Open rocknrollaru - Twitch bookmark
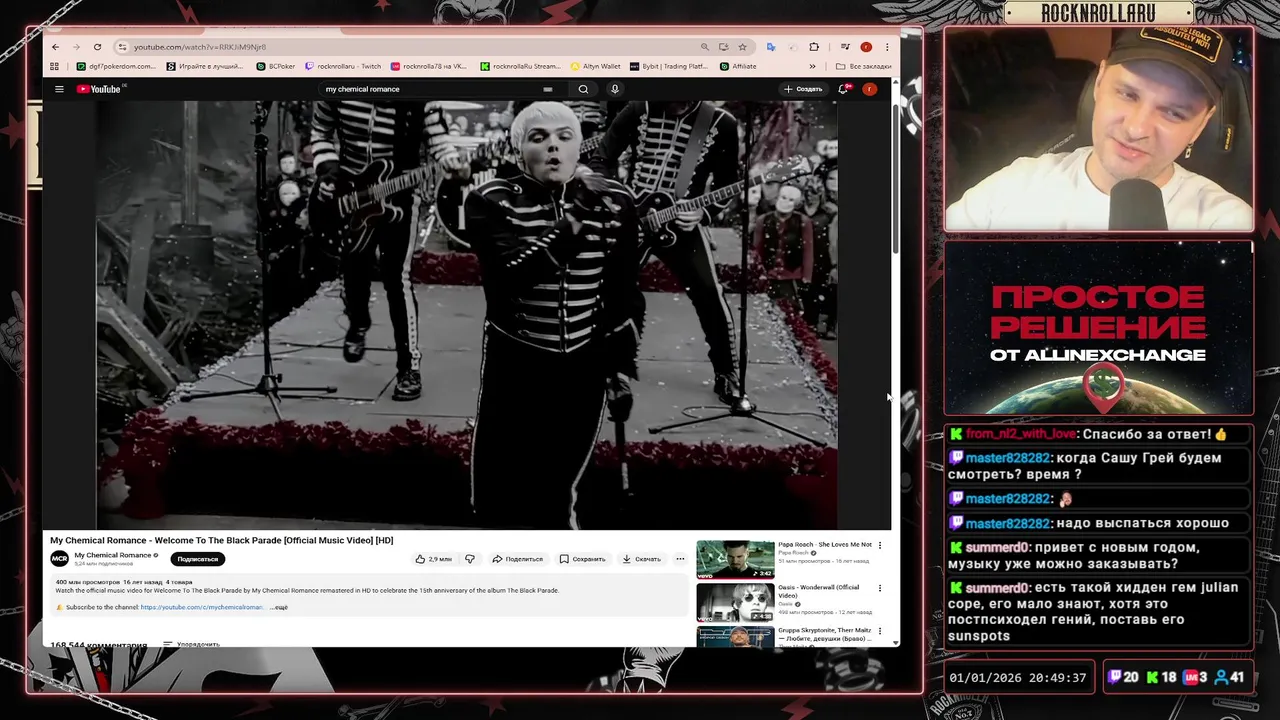 (343, 66)
